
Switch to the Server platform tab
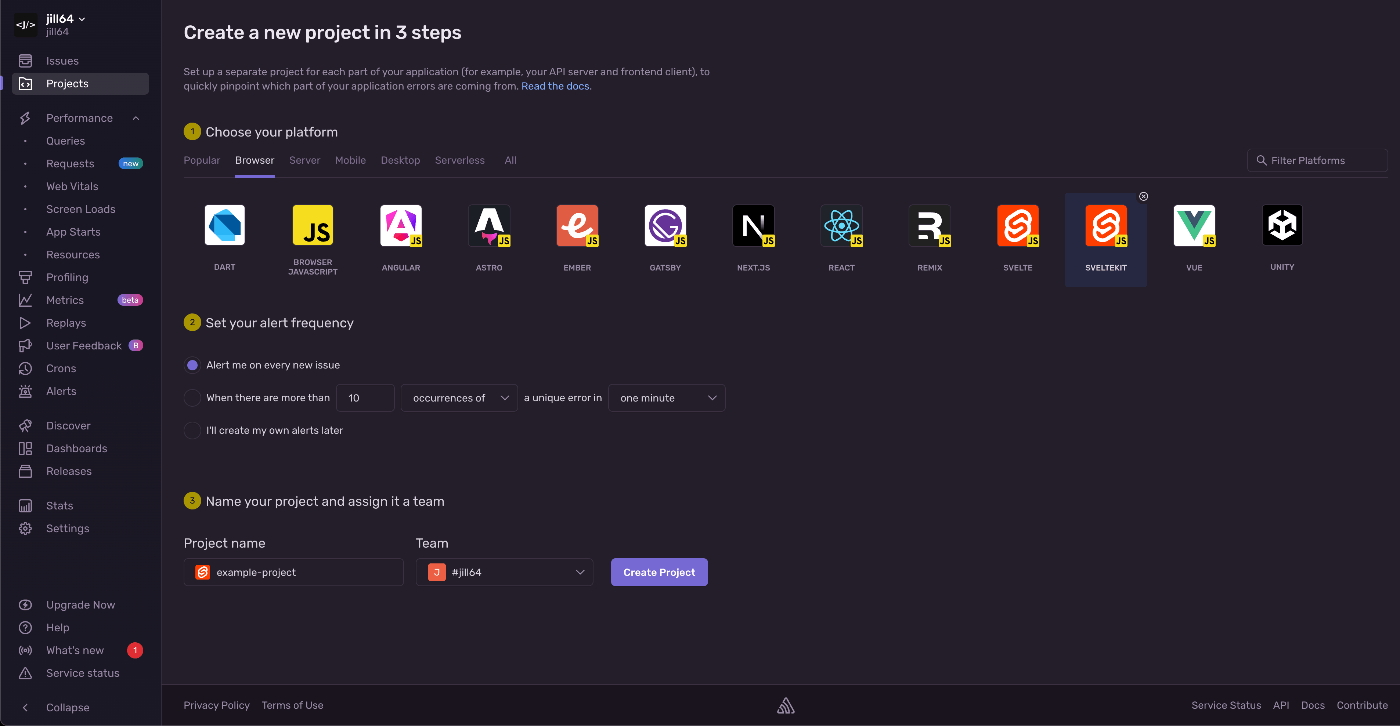(305, 160)
